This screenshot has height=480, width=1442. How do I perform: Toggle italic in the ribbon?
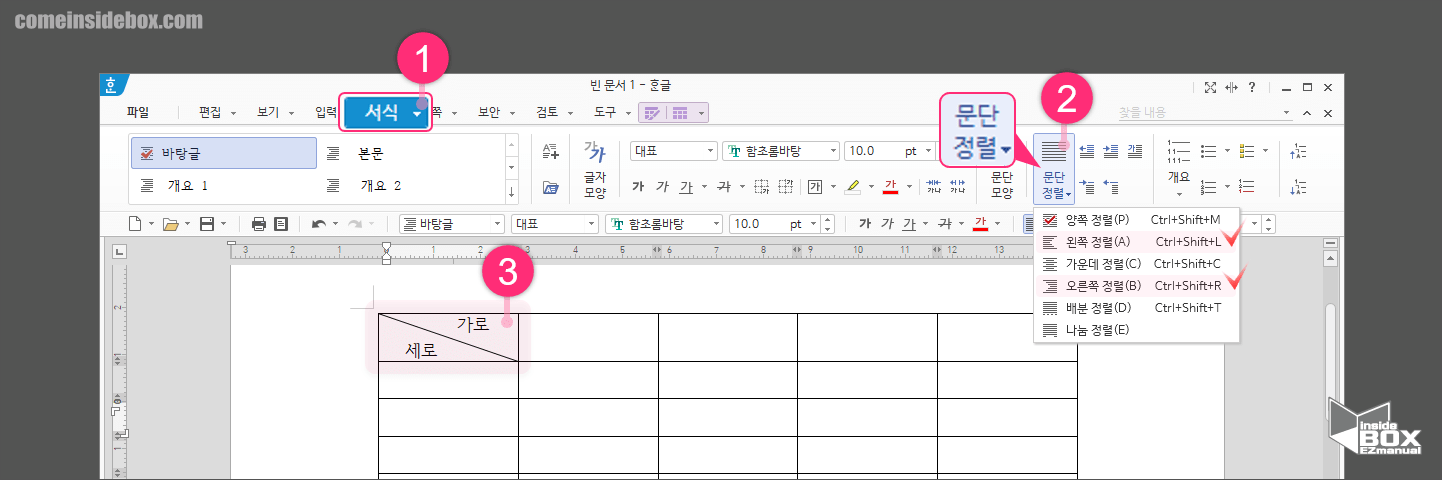coord(662,187)
